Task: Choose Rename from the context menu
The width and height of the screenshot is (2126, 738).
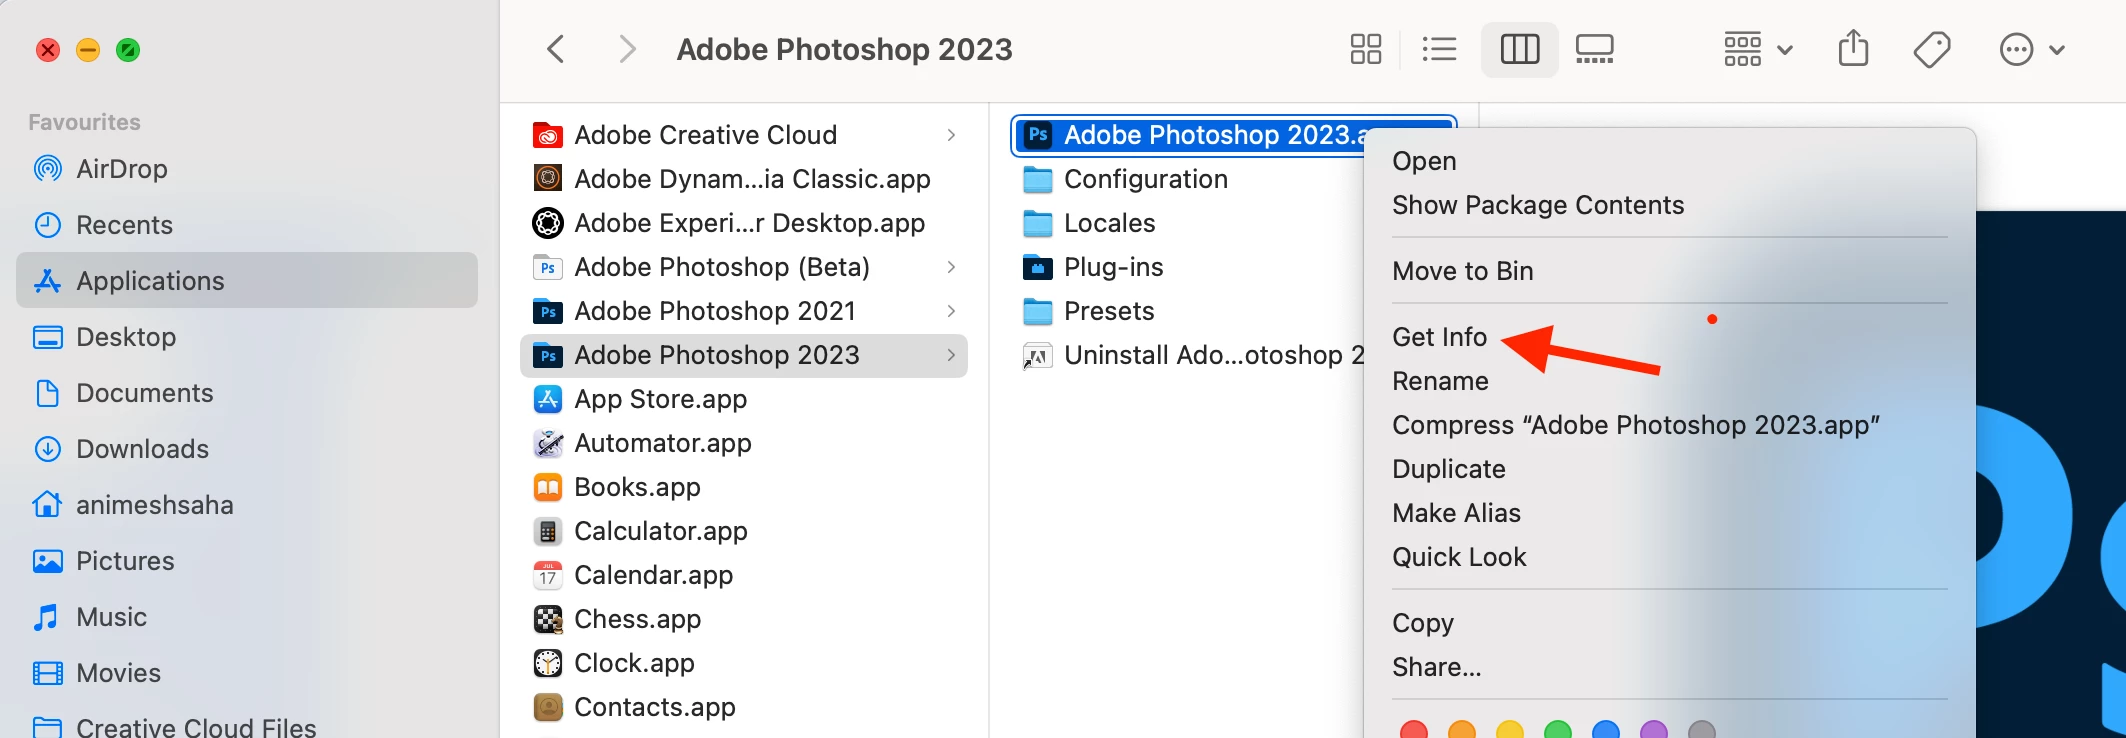Action: 1440,381
